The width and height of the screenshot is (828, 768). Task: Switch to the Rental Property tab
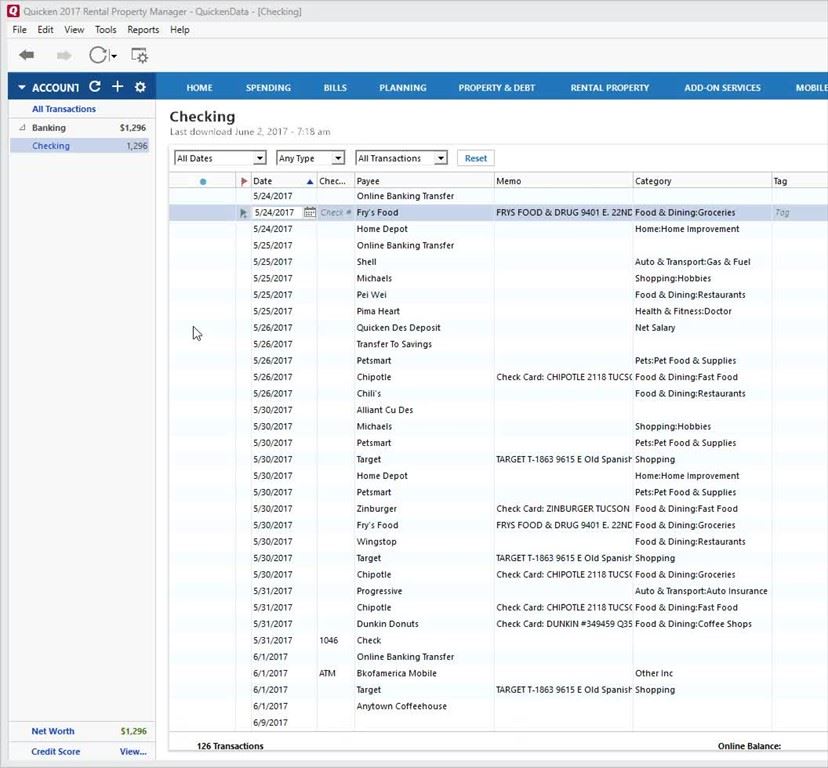coord(609,88)
